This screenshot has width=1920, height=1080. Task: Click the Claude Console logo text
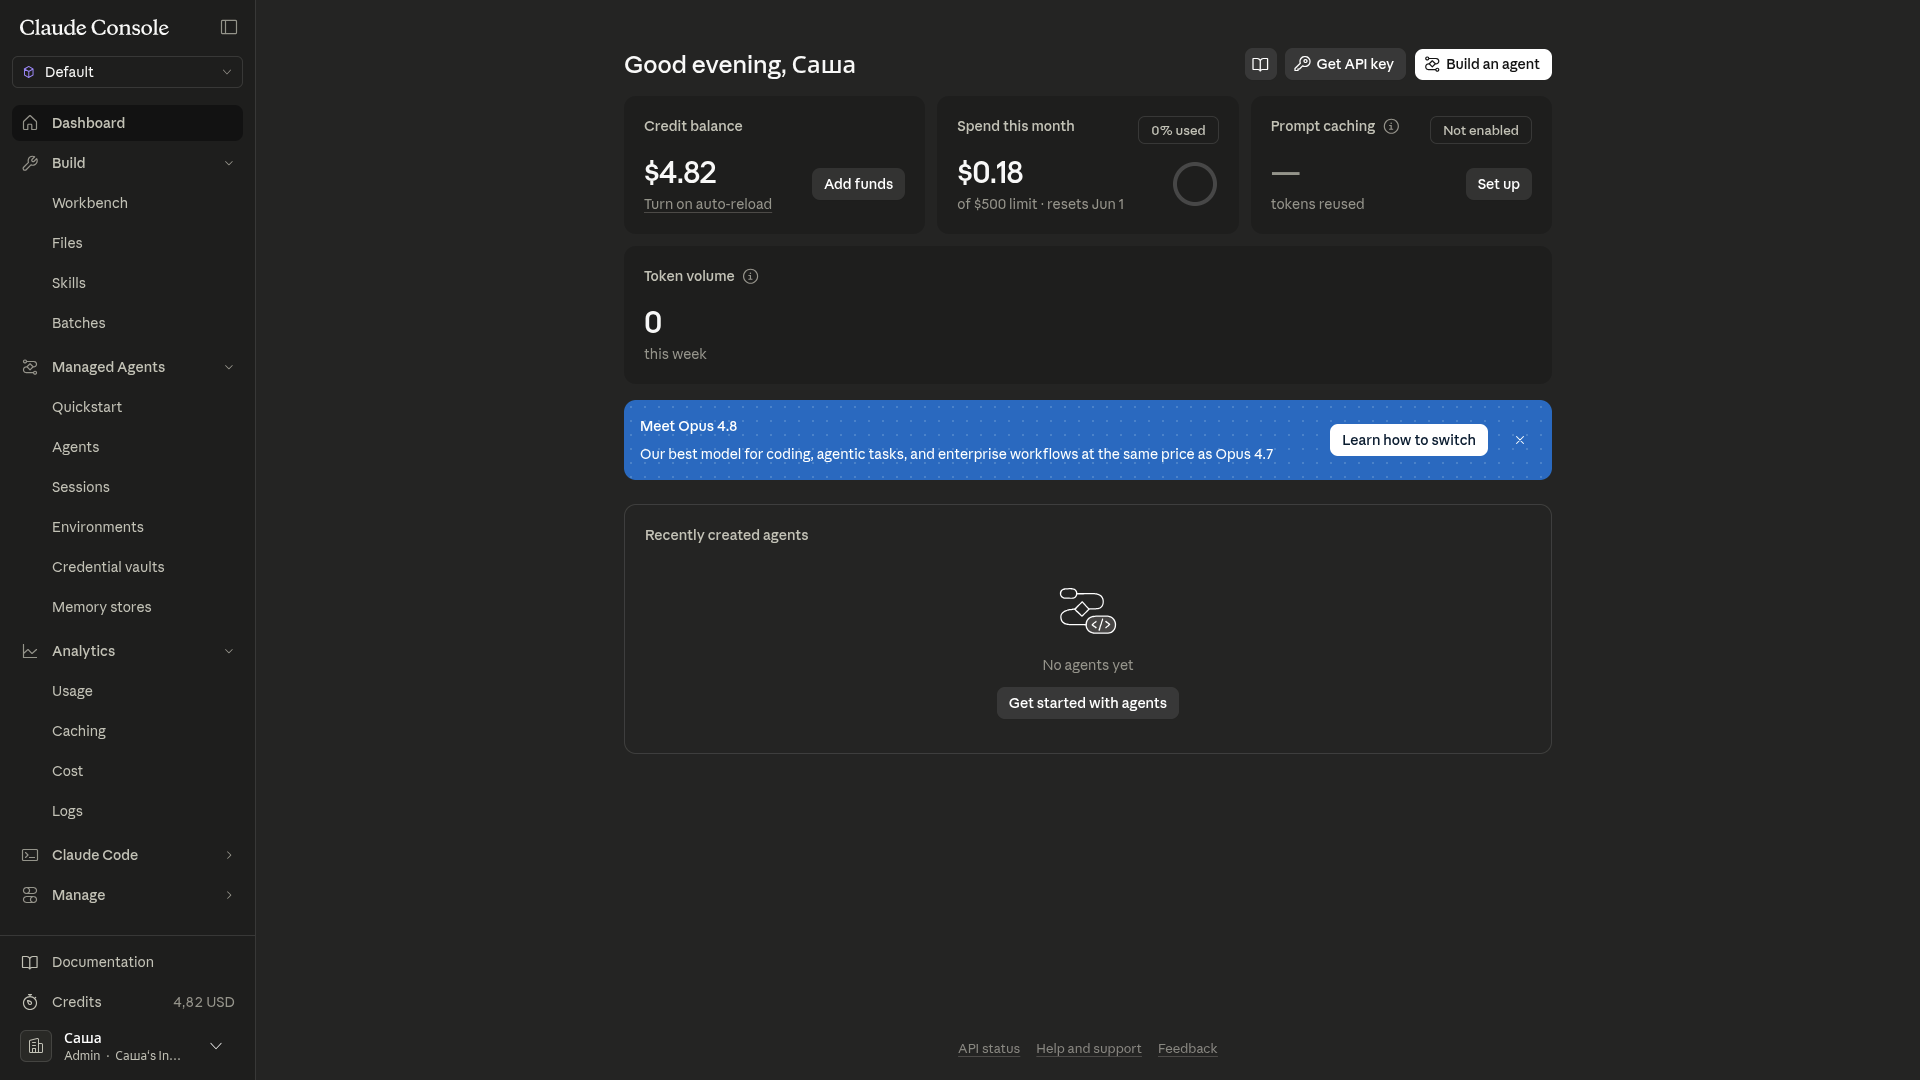(x=94, y=28)
